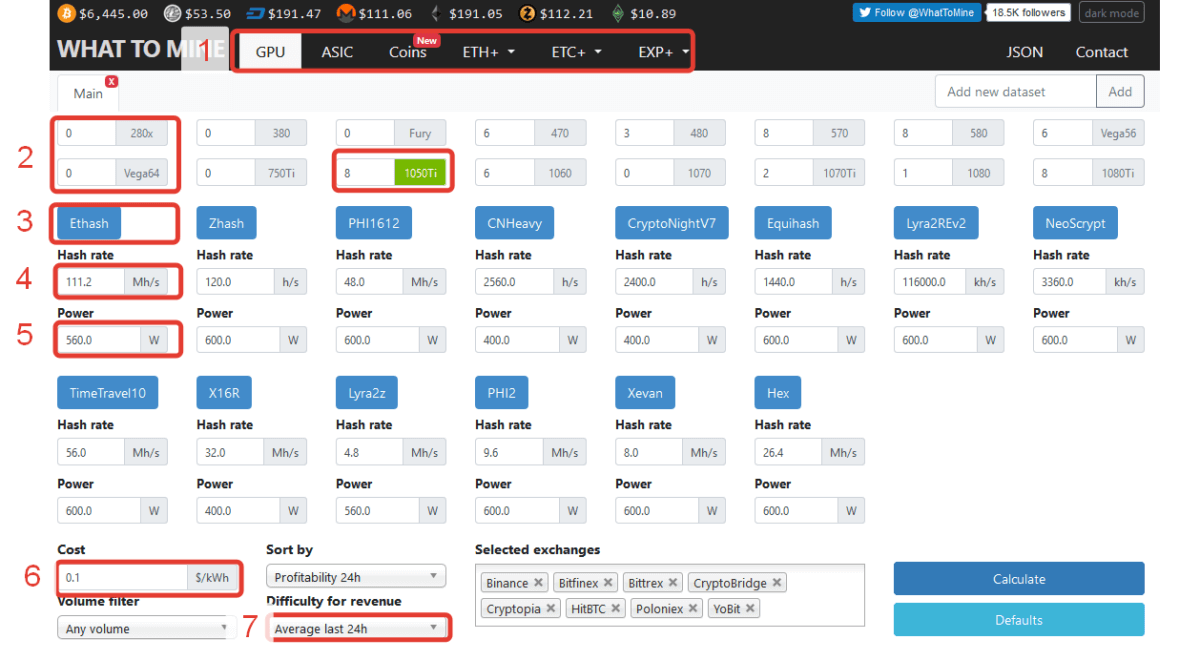
Task: Follow @WhatToMine on Twitter
Action: click(x=916, y=13)
